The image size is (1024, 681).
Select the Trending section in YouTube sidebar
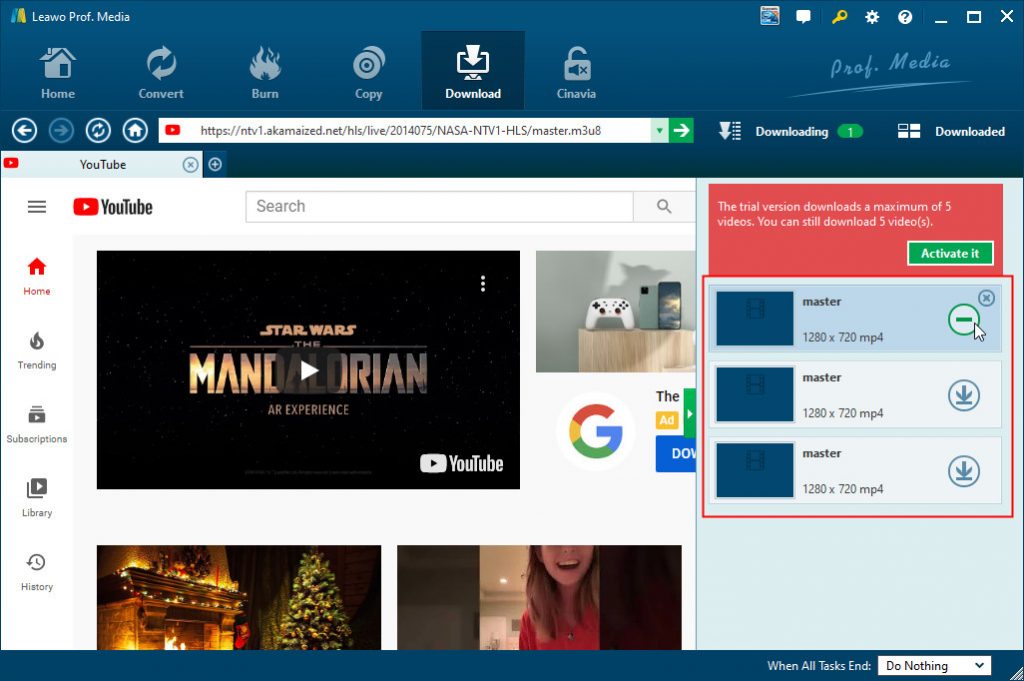click(x=37, y=352)
